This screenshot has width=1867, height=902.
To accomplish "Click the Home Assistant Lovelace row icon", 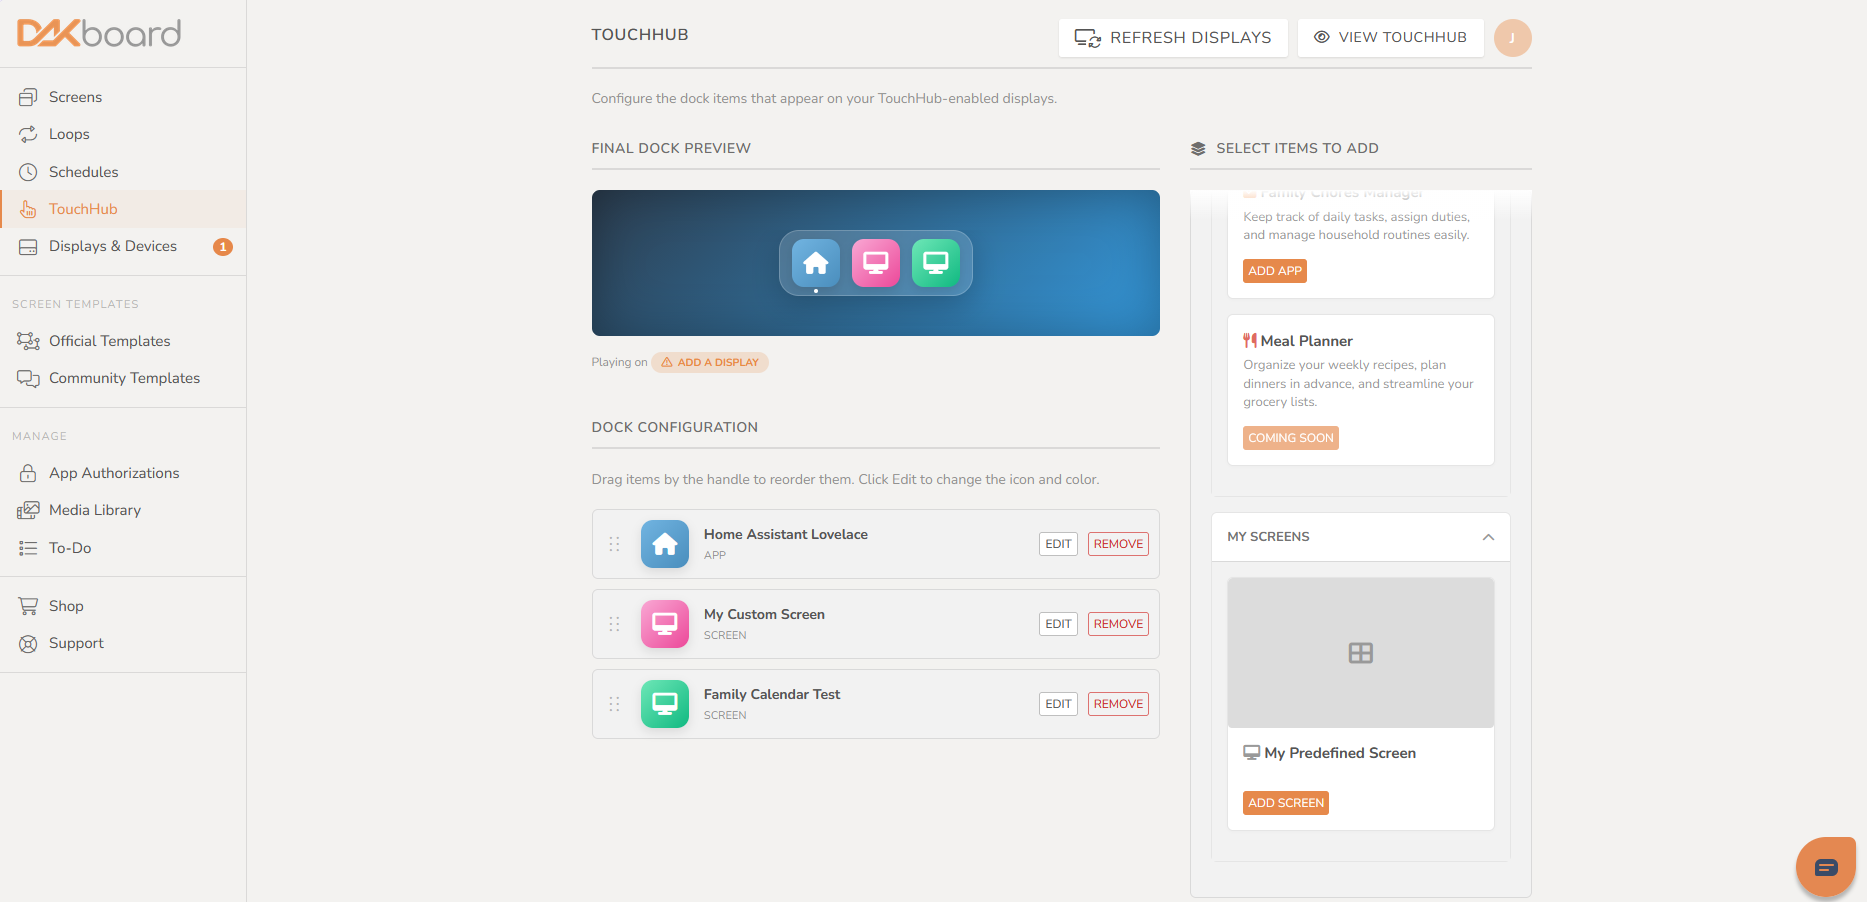I will click(665, 544).
